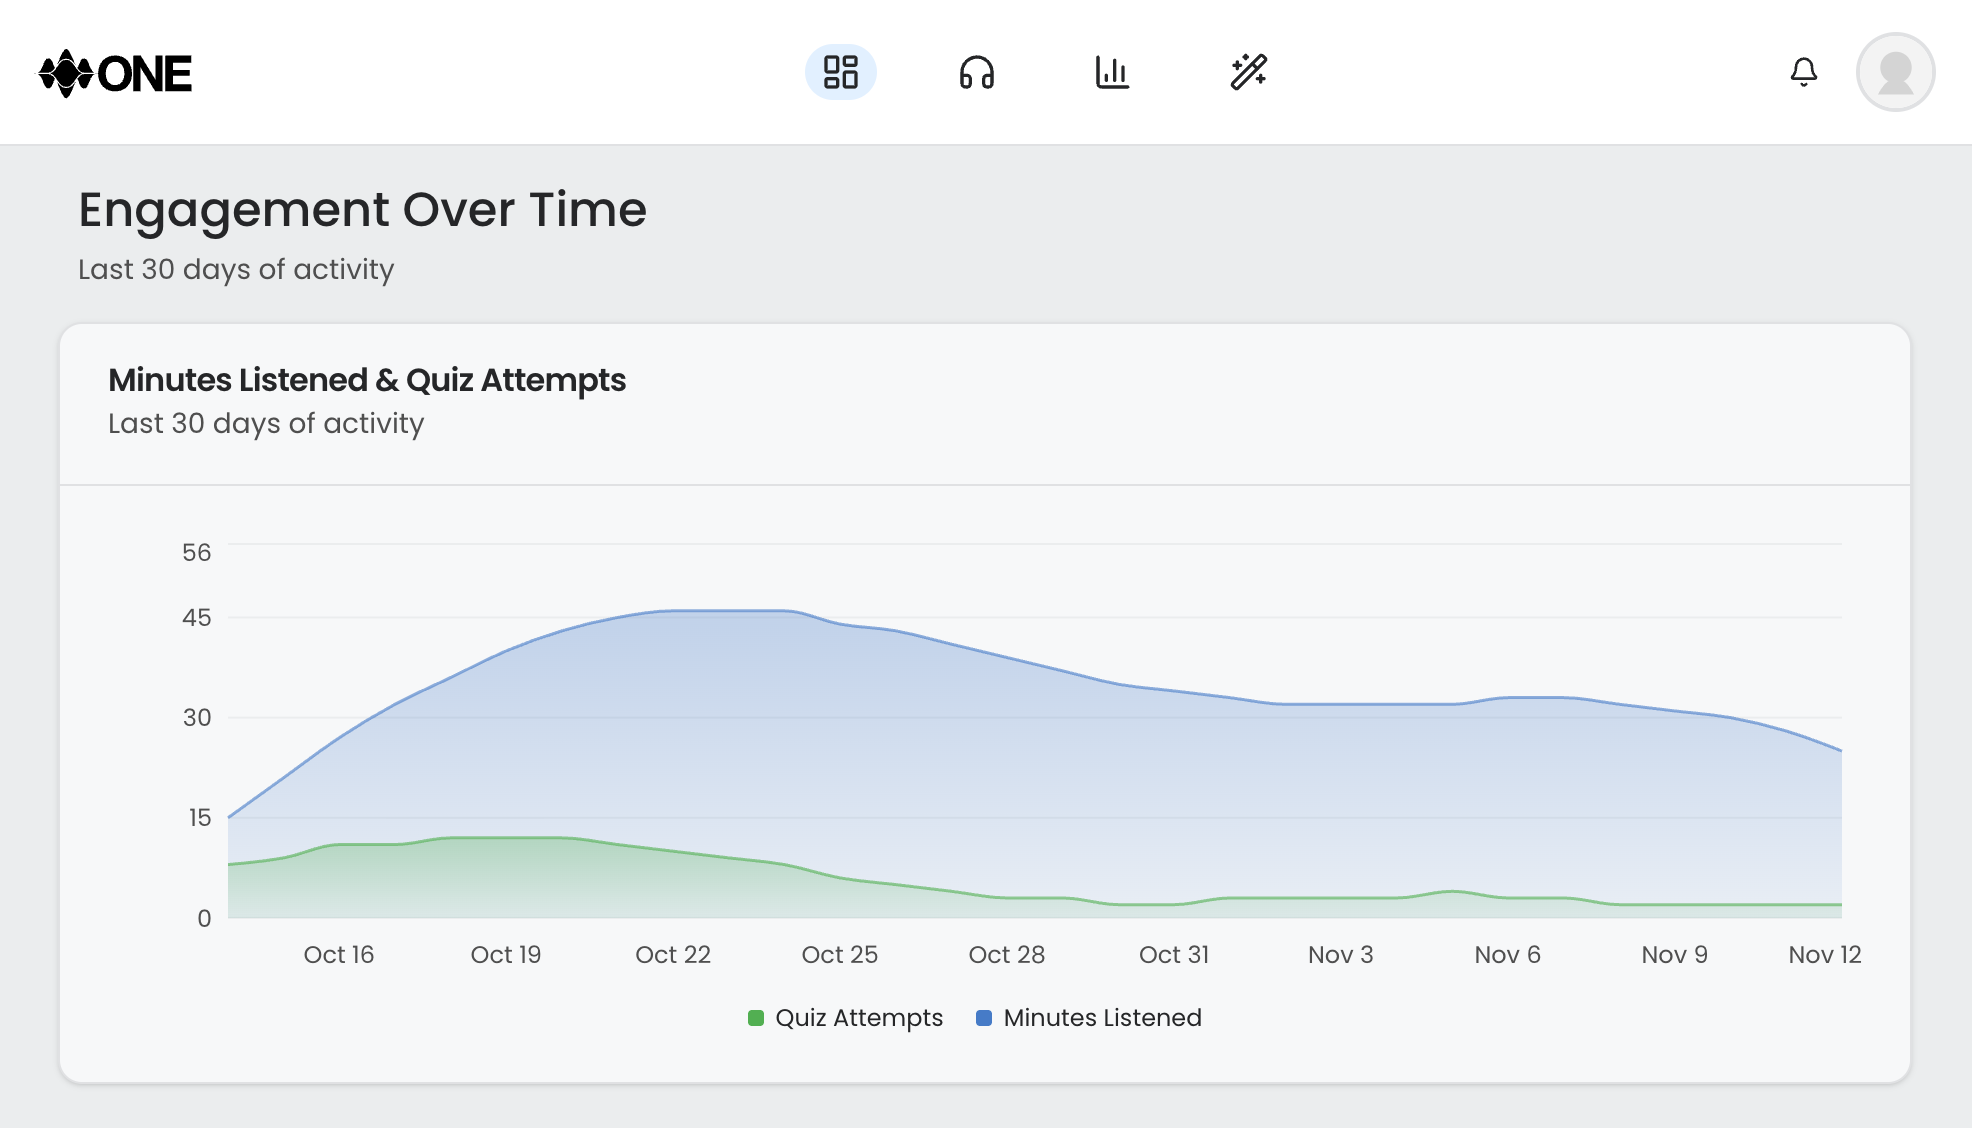
Task: Click the green legend color swatch
Action: [755, 1018]
